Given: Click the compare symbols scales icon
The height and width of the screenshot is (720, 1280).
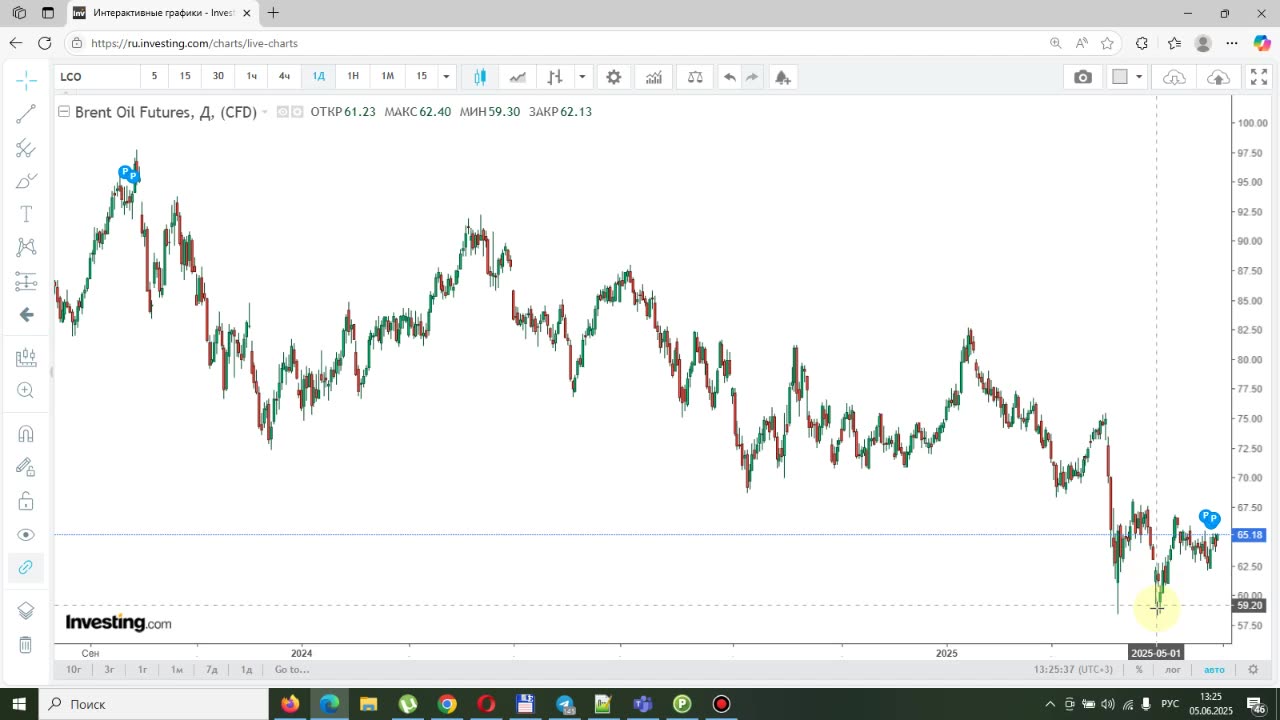Looking at the screenshot, I should tap(694, 77).
